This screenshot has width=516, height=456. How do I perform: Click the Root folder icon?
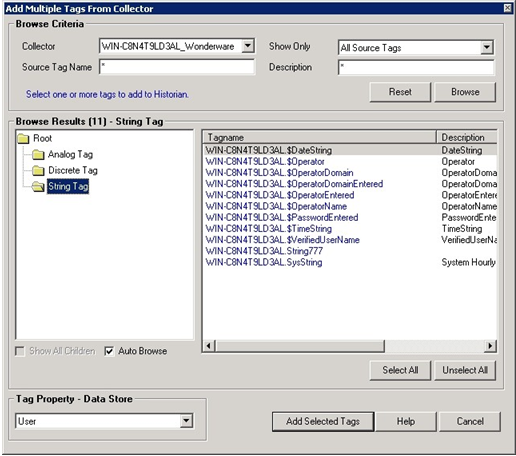coord(23,138)
